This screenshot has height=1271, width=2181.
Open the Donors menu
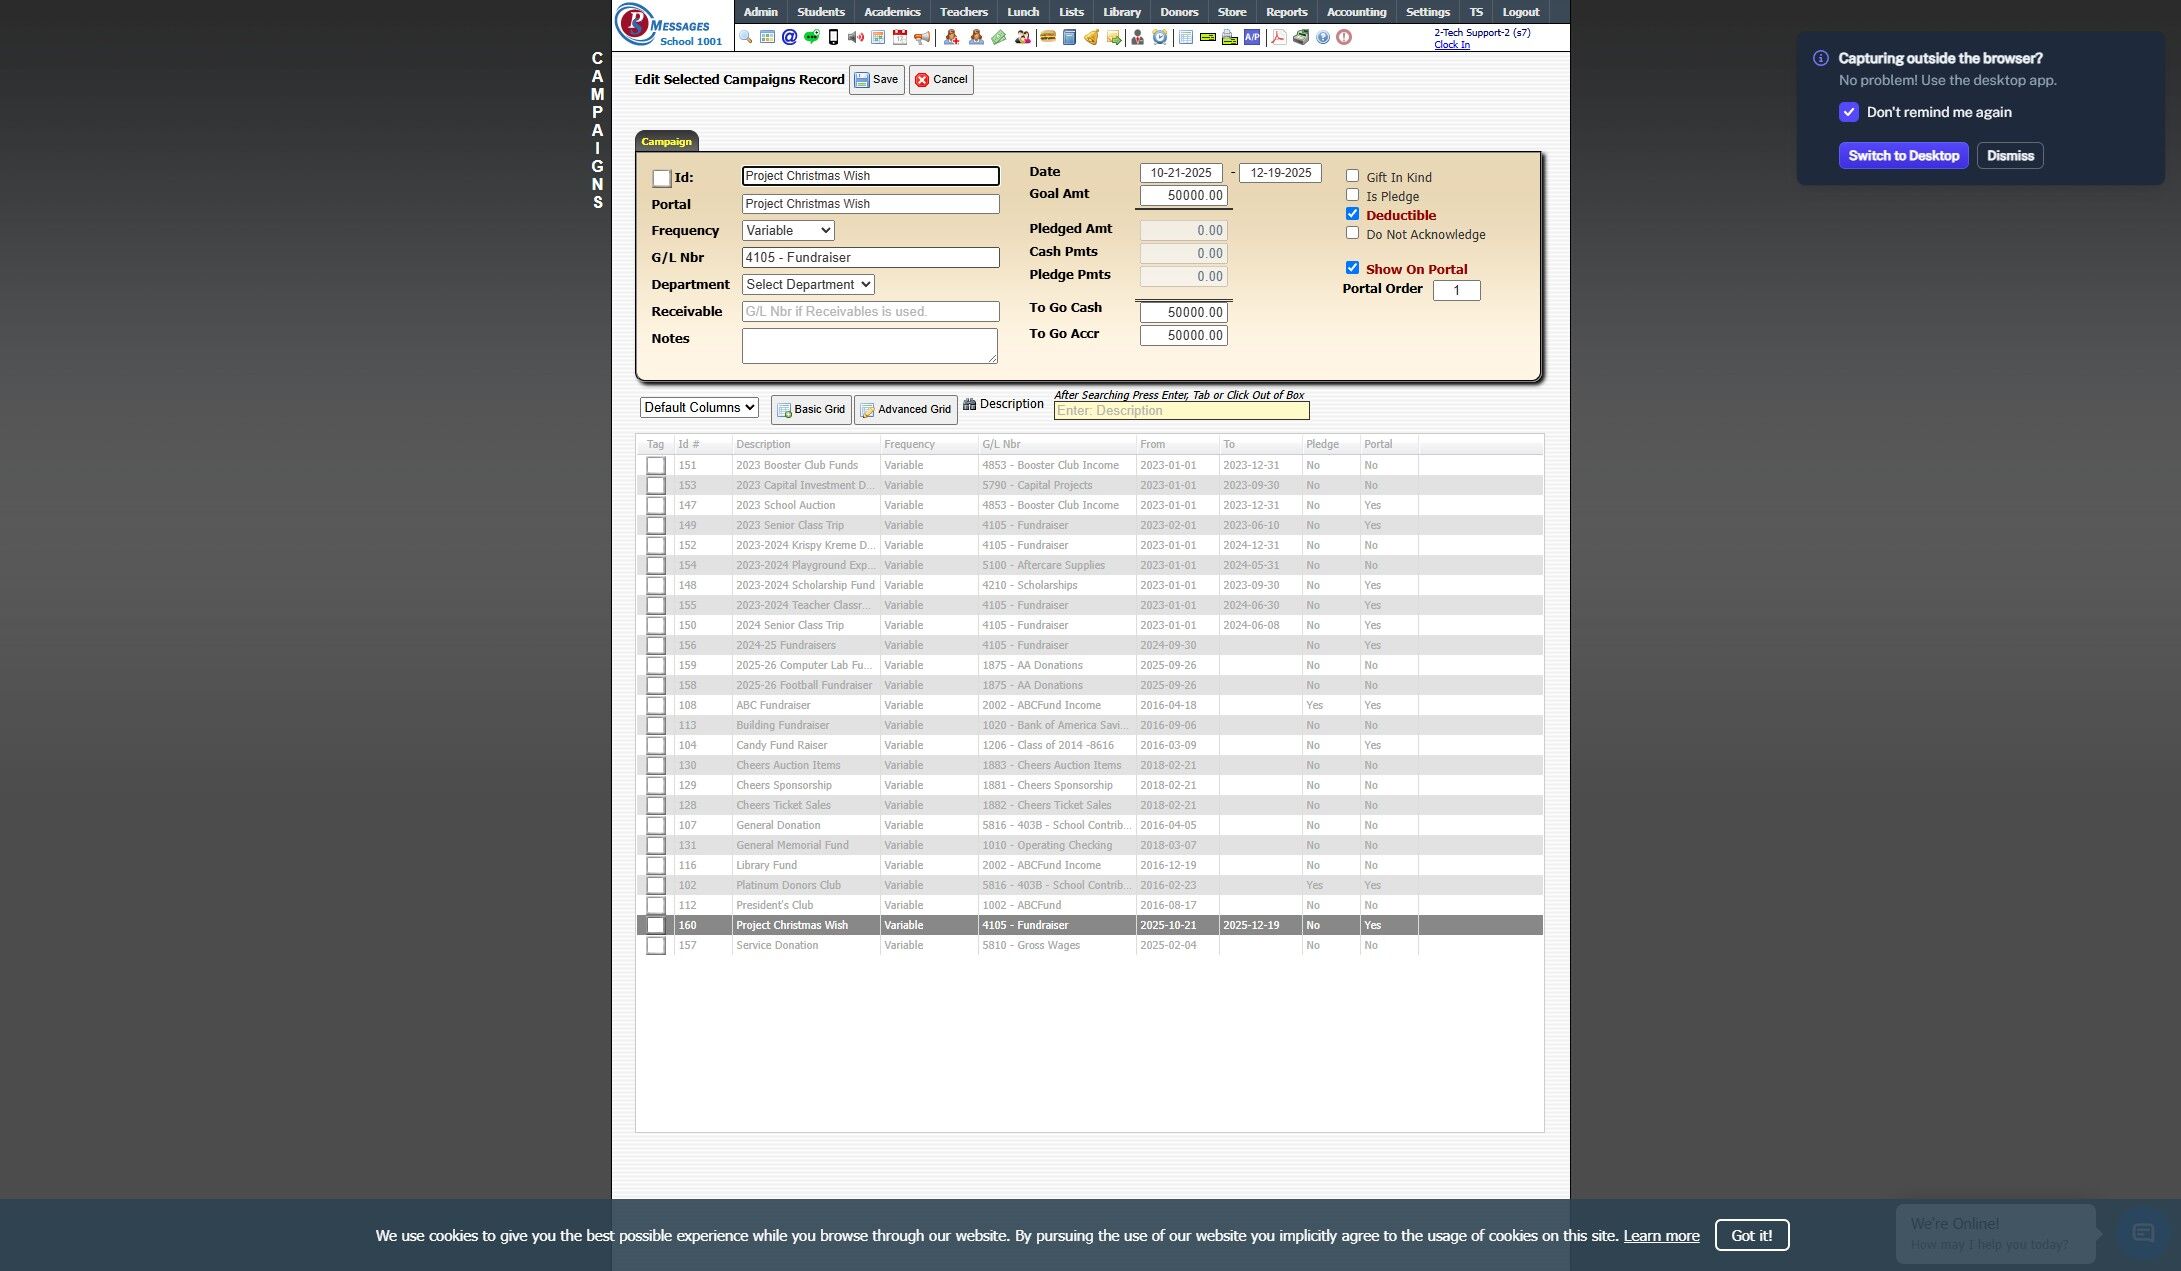point(1178,12)
